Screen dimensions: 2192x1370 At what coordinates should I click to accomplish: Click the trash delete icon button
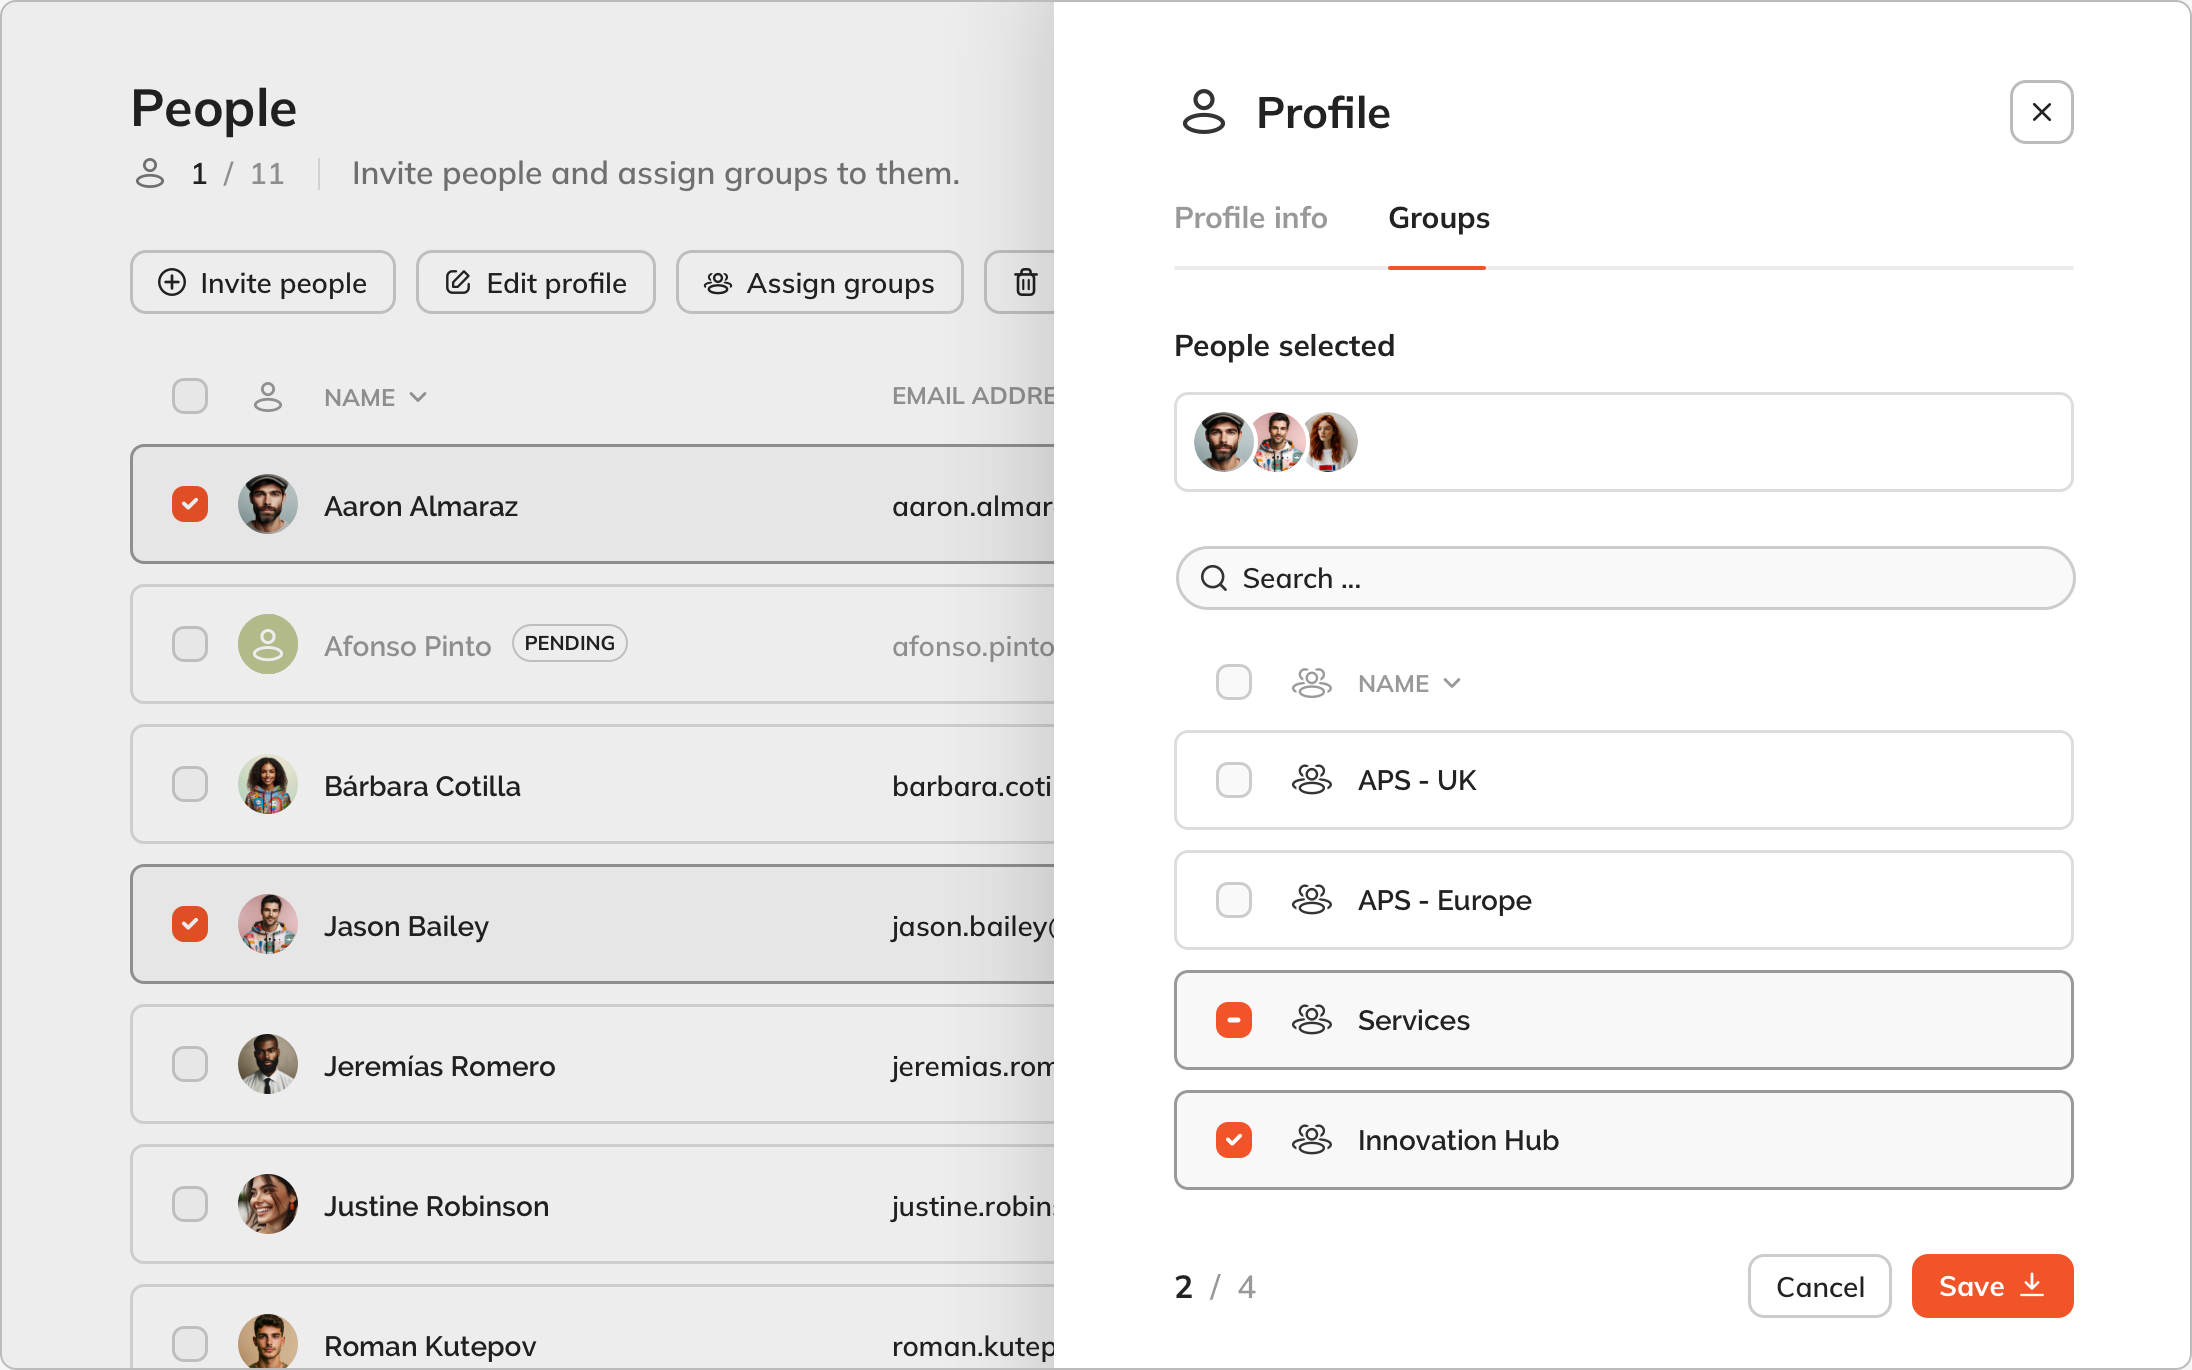(x=1025, y=283)
